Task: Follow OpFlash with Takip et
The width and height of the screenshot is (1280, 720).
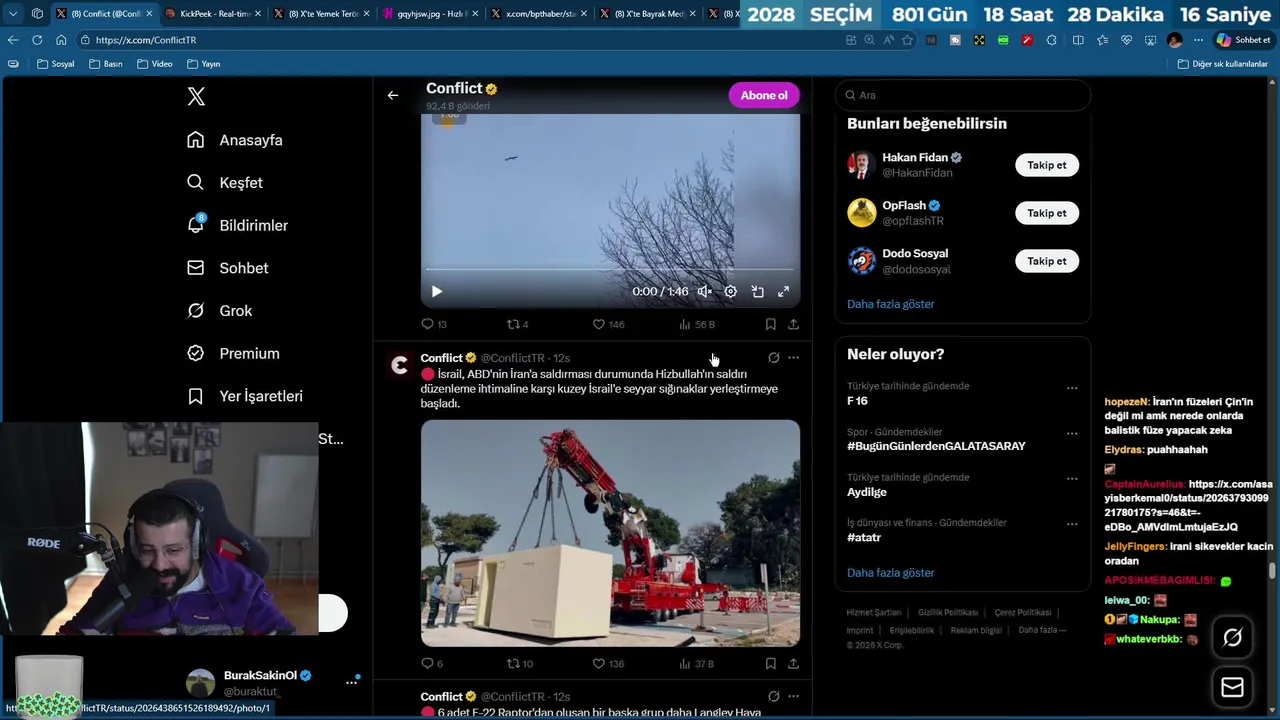Action: point(1047,213)
